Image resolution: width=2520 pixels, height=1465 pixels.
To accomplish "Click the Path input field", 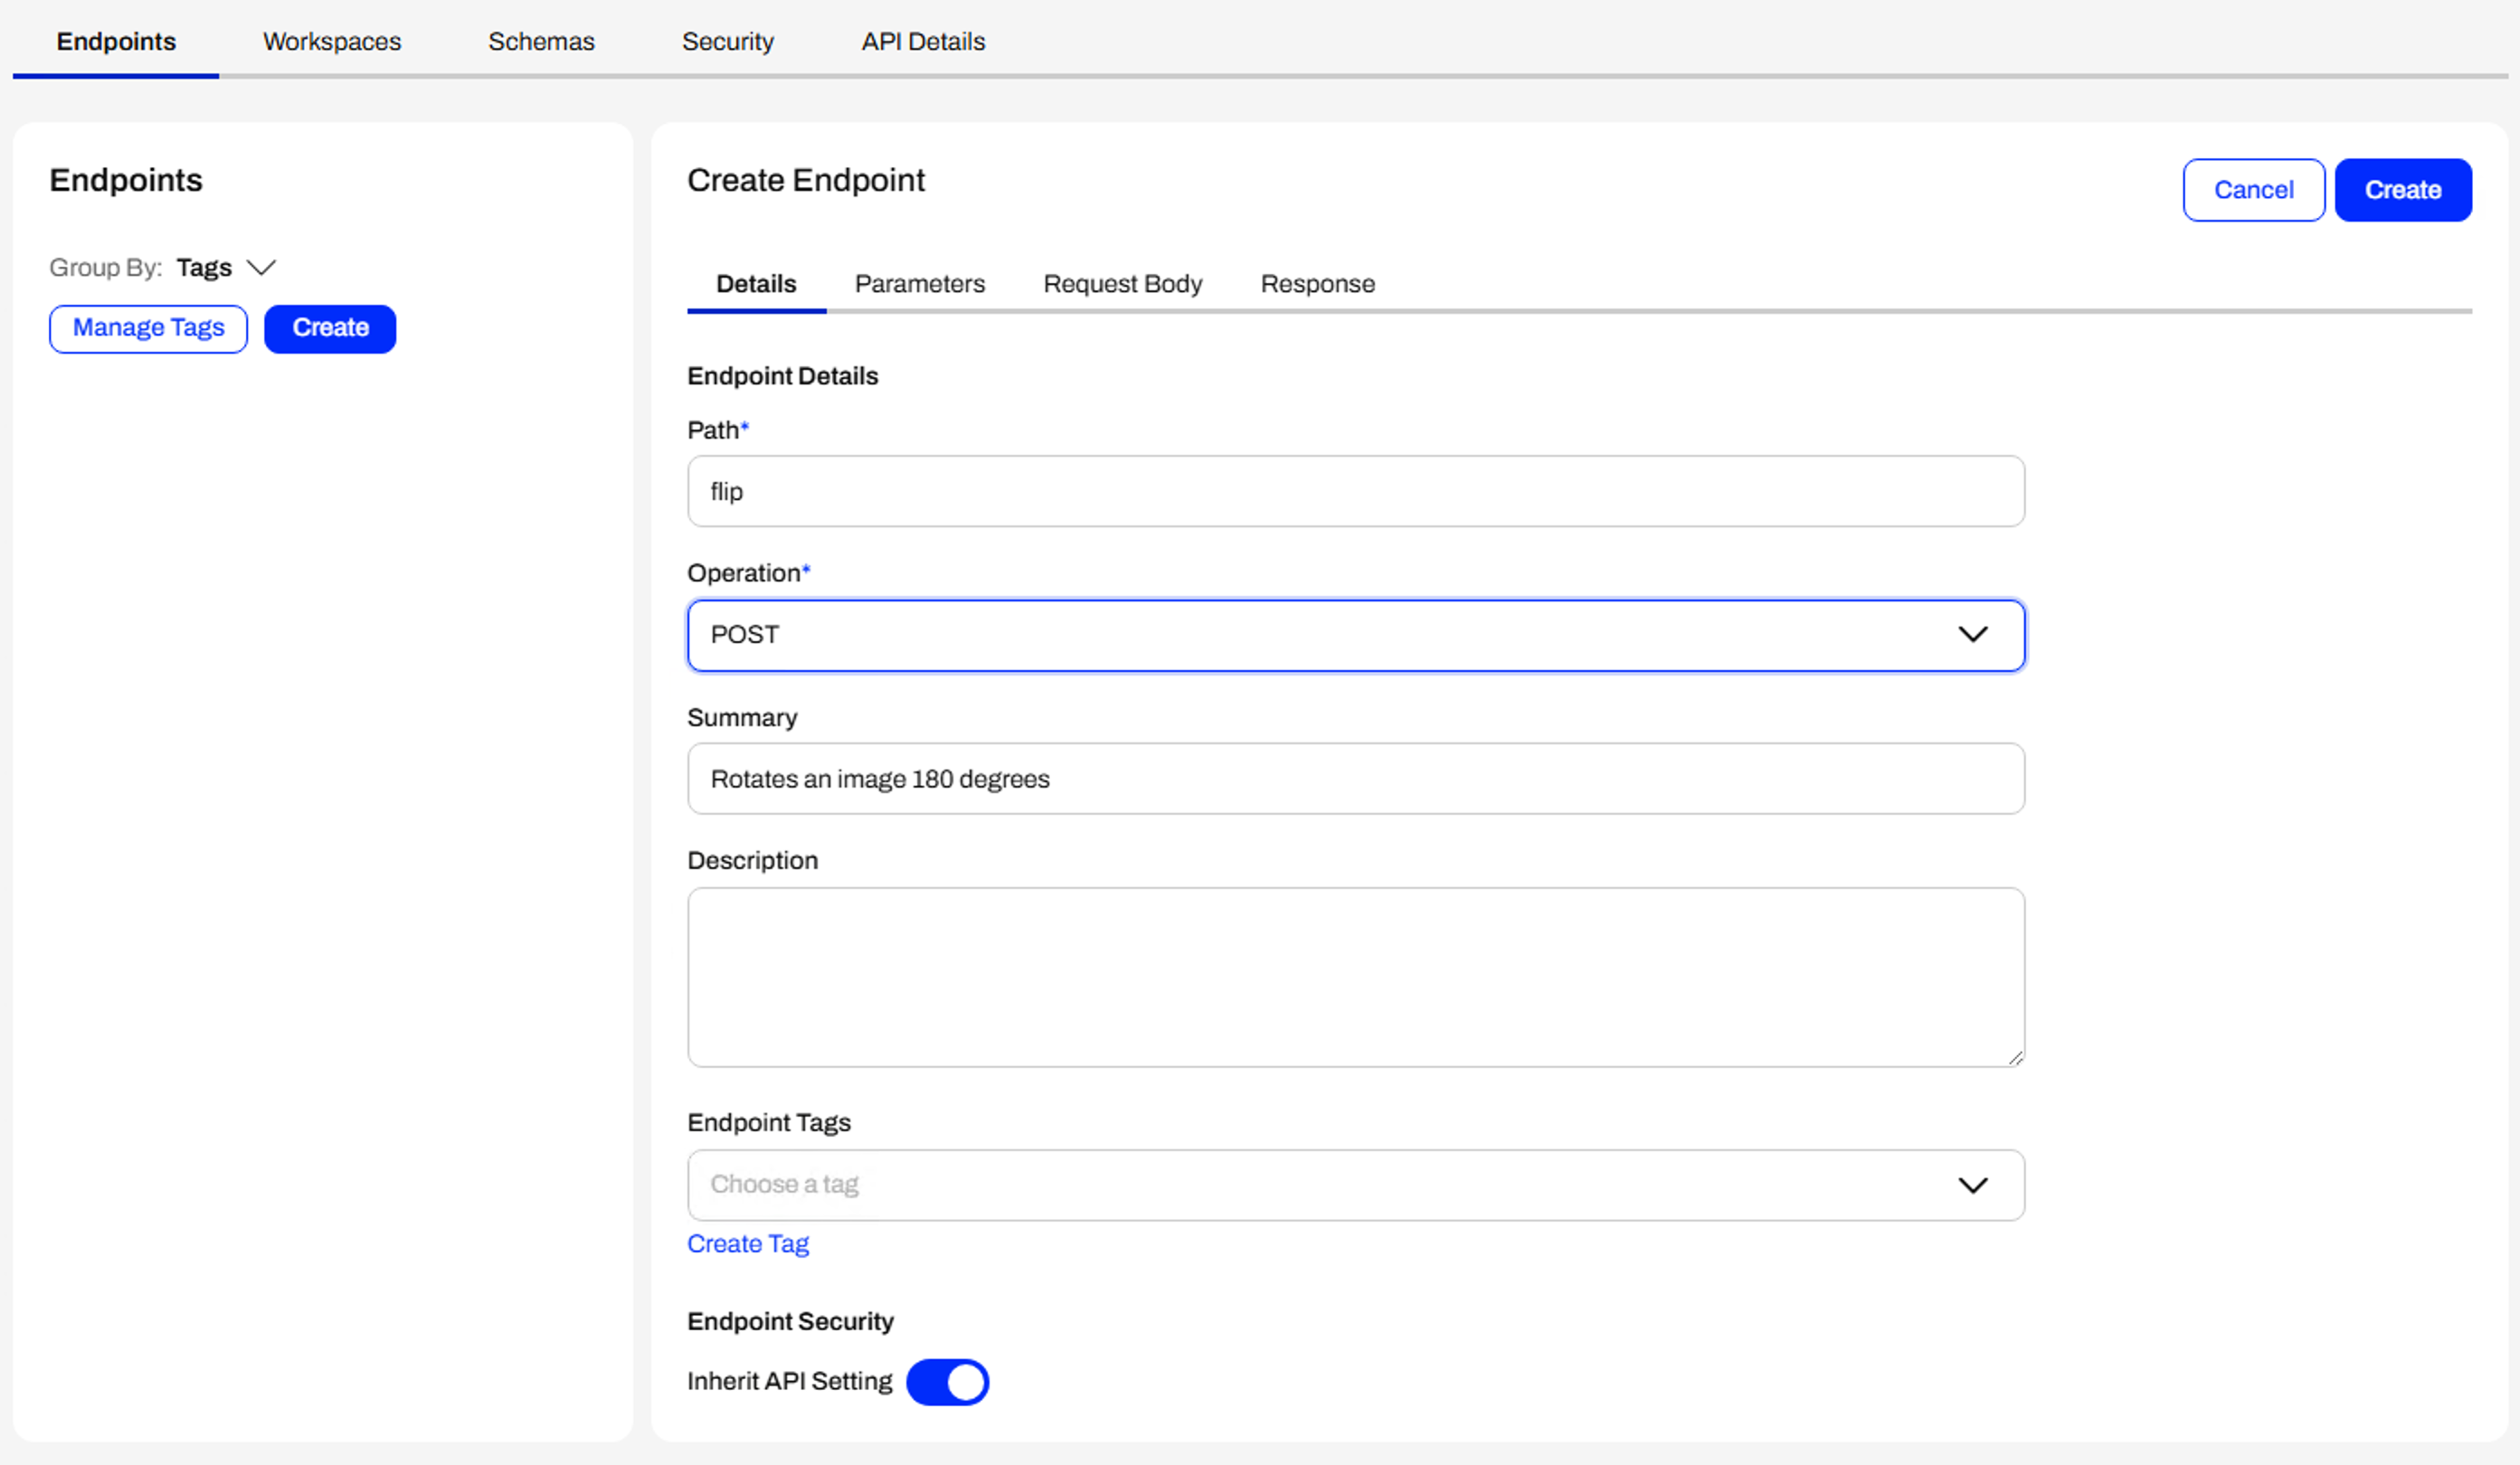I will (x=1356, y=491).
